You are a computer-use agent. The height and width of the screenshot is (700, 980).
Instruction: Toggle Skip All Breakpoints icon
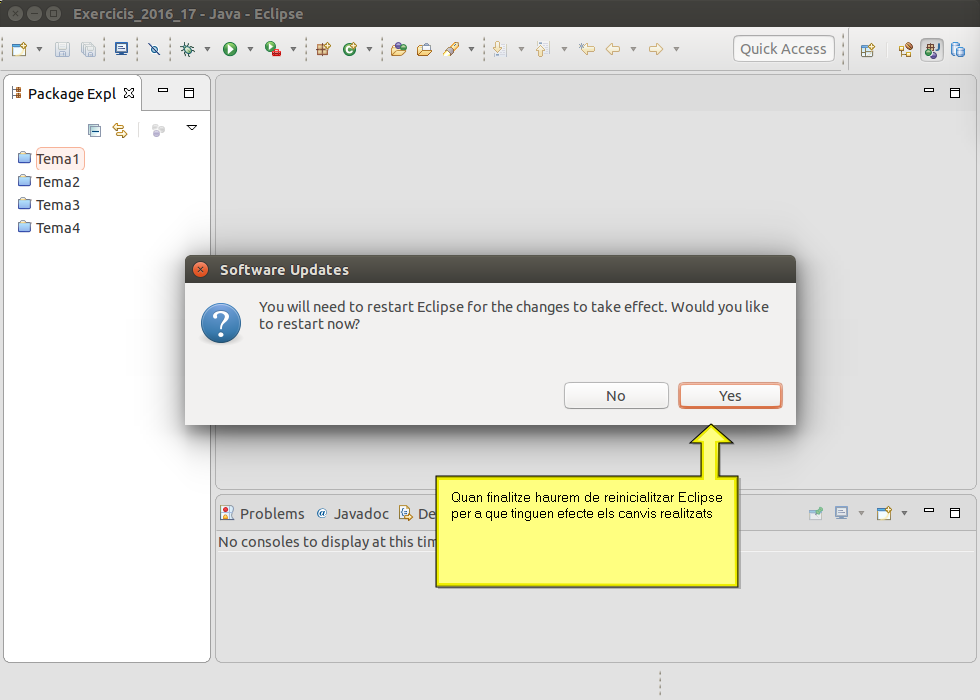click(154, 49)
